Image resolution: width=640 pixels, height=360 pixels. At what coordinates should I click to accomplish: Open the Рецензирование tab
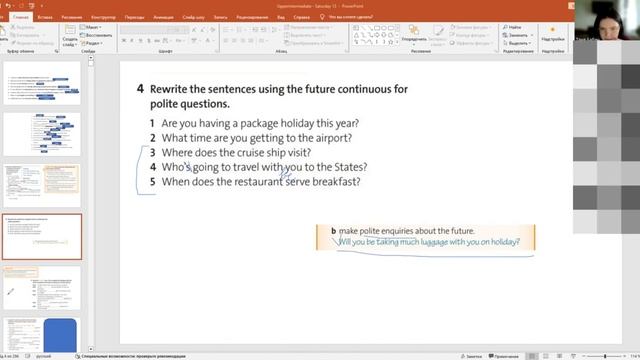pos(252,17)
